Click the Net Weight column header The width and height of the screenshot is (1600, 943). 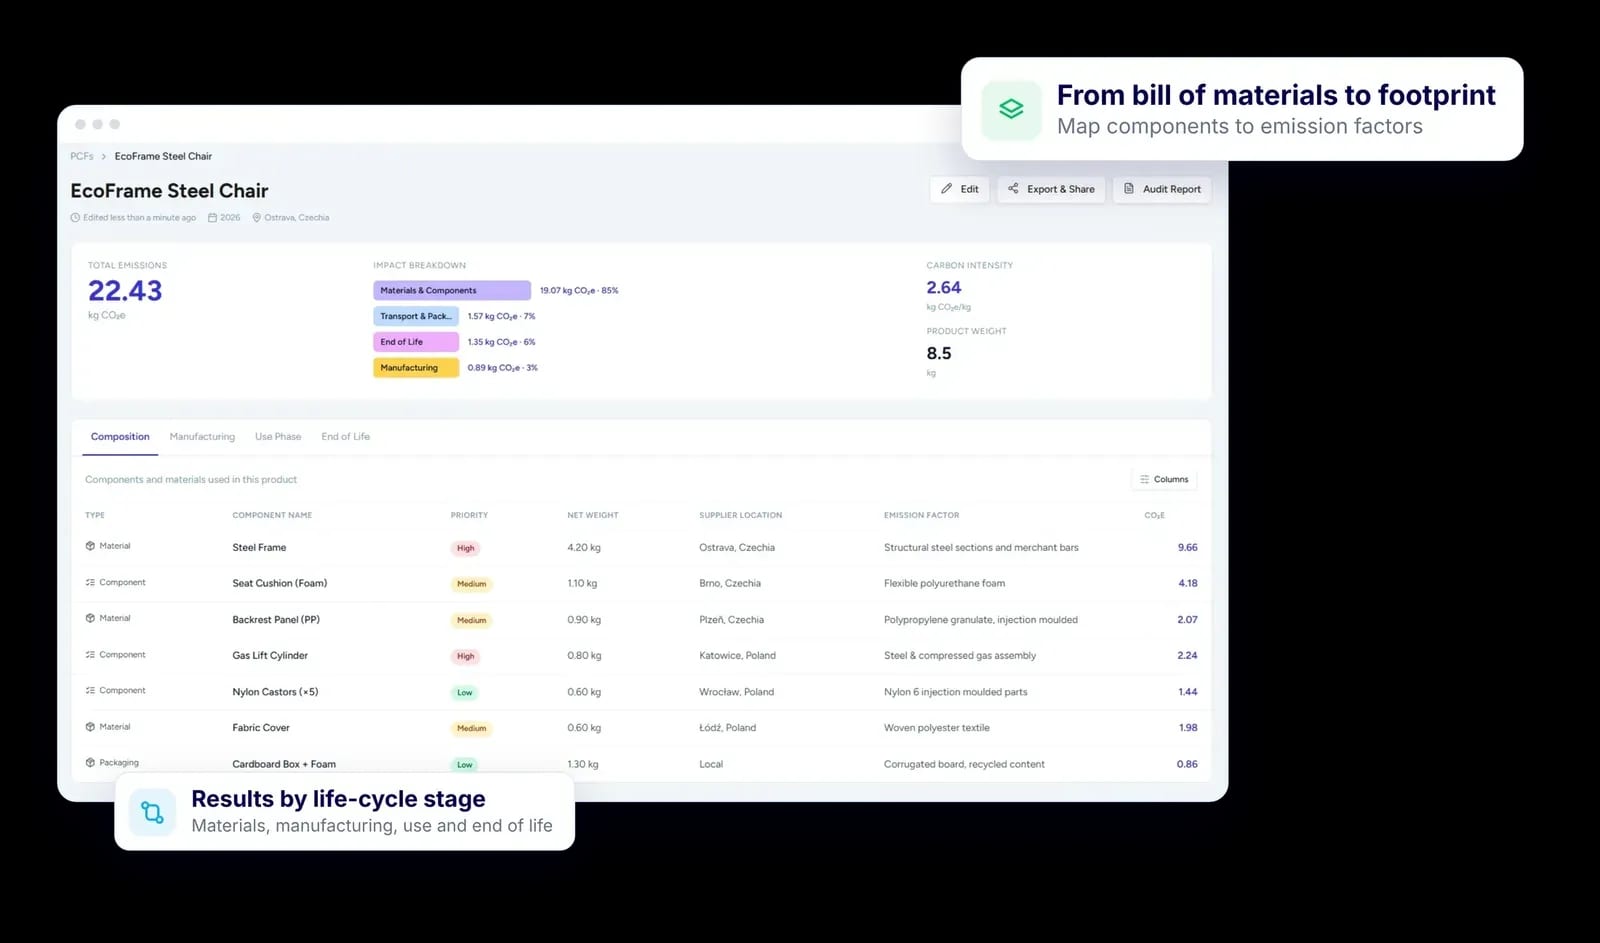(x=593, y=516)
